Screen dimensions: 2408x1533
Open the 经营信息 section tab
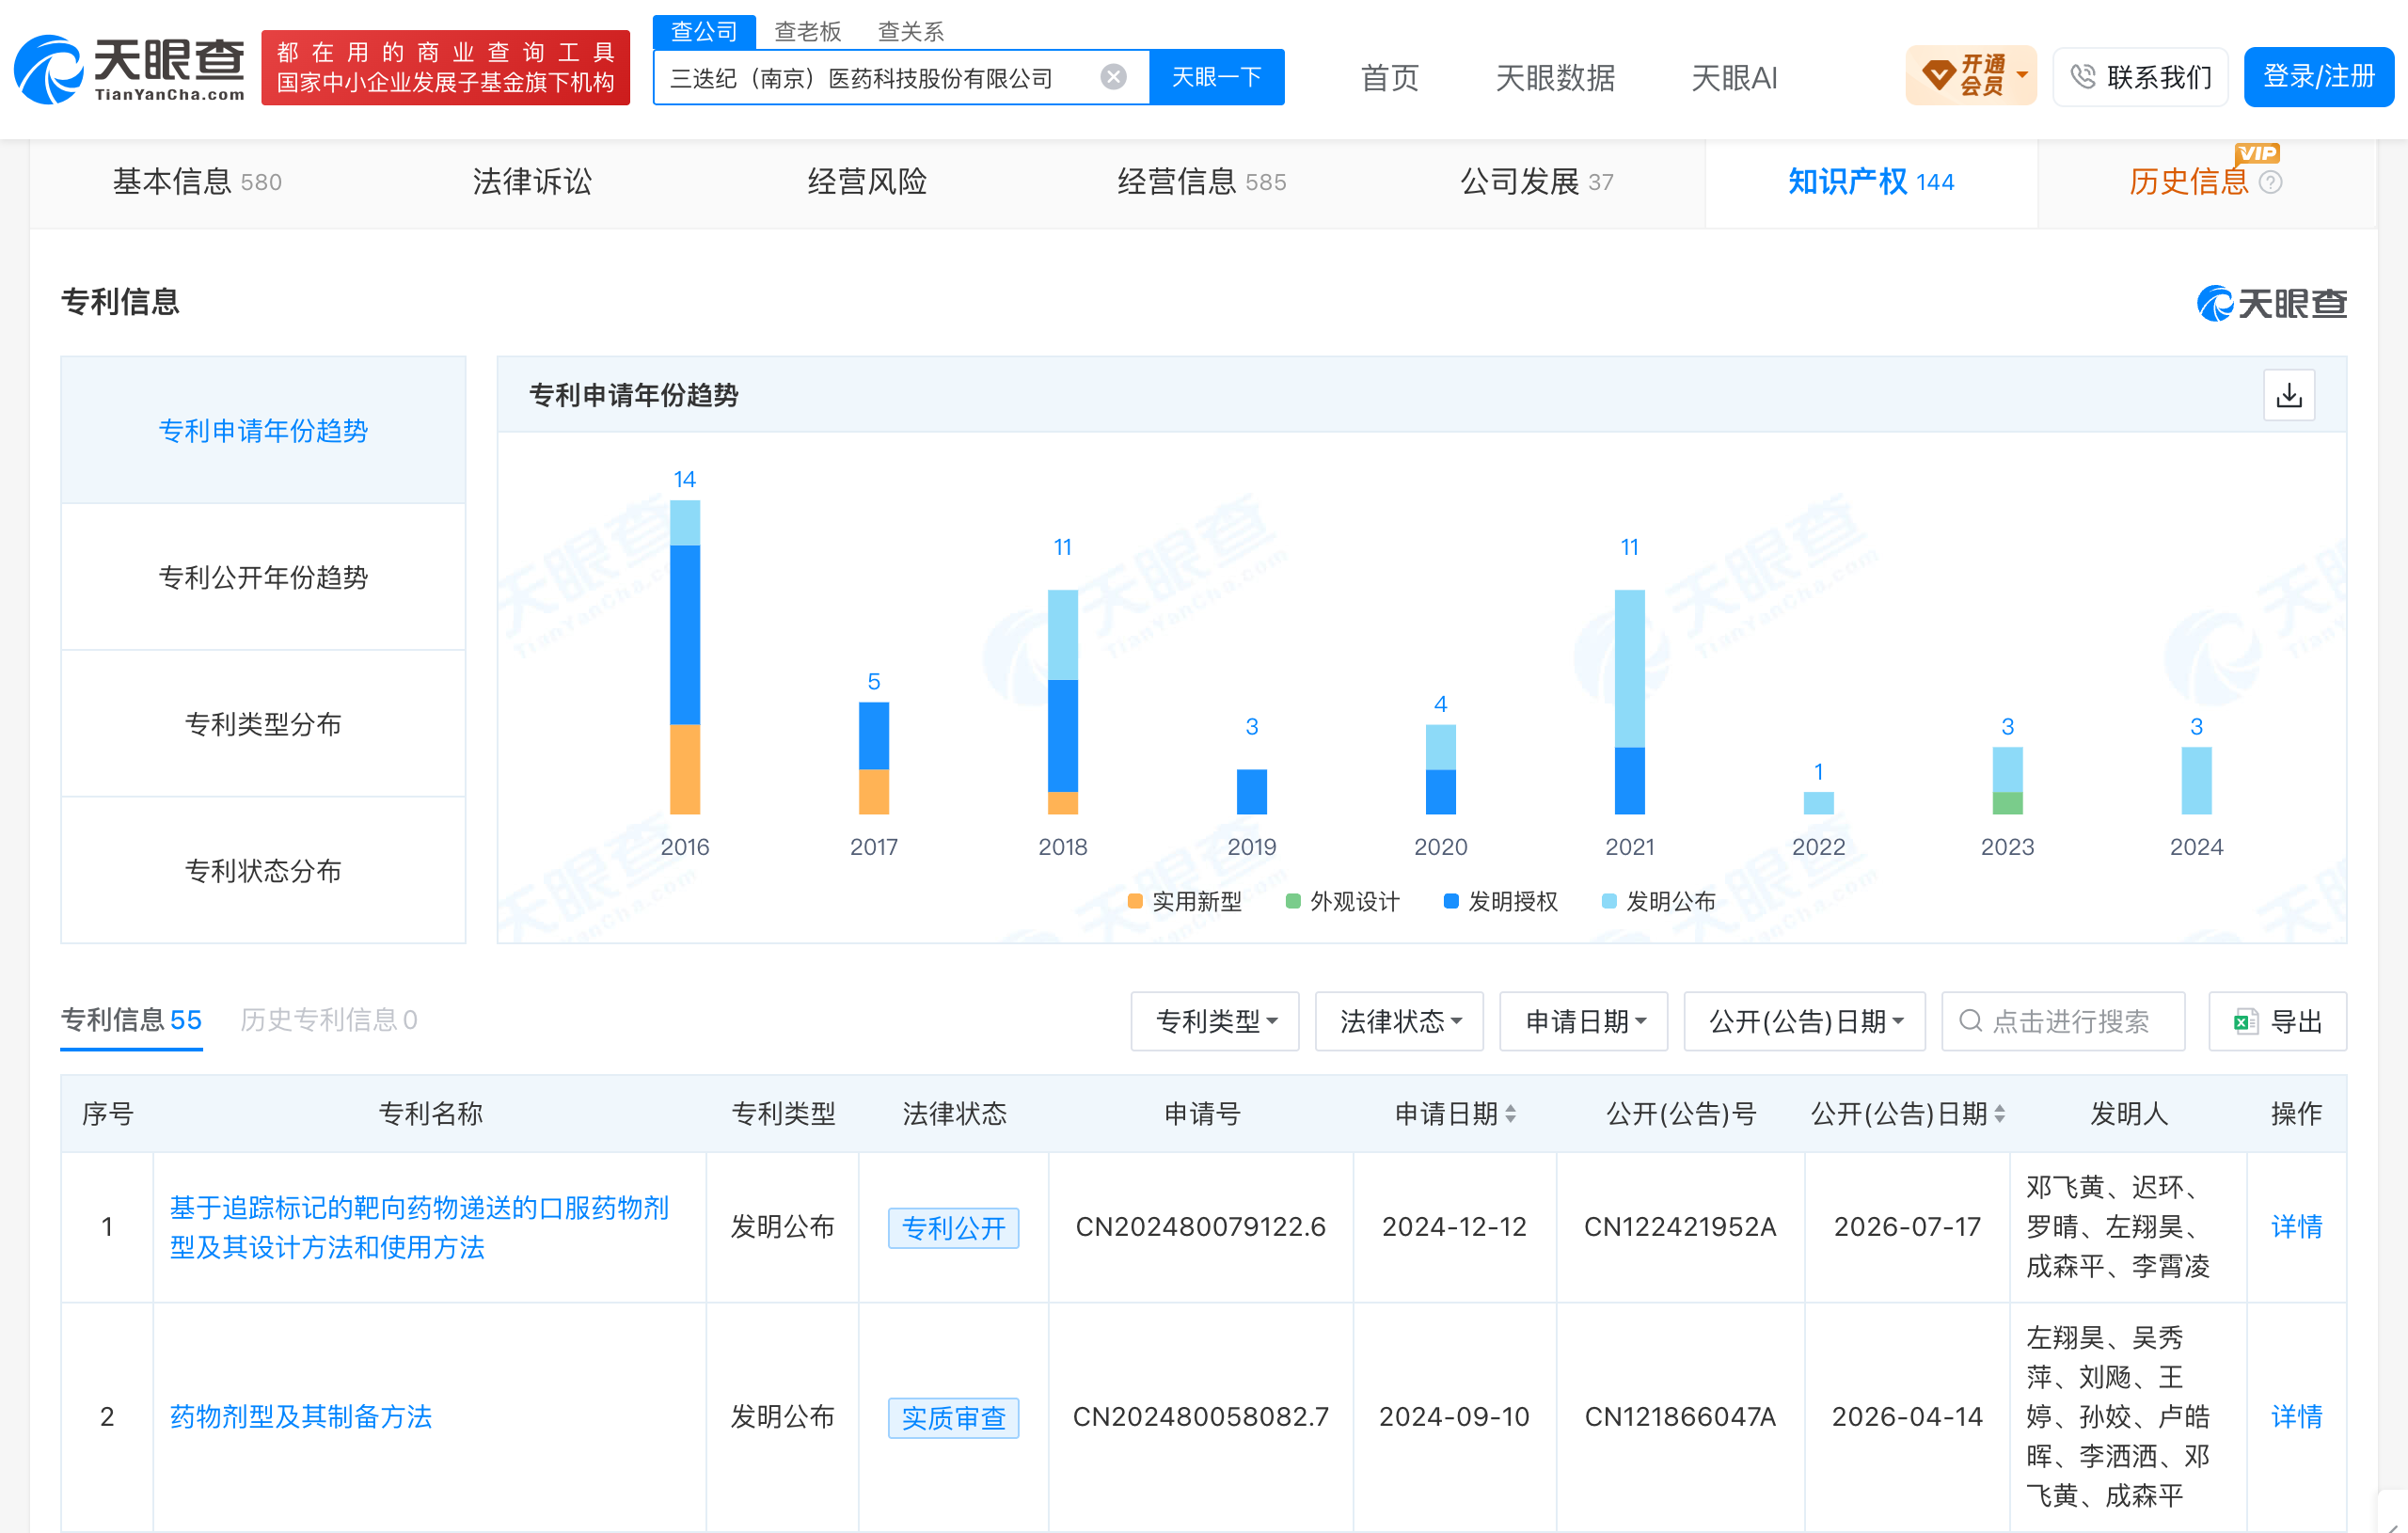pos(1202,182)
